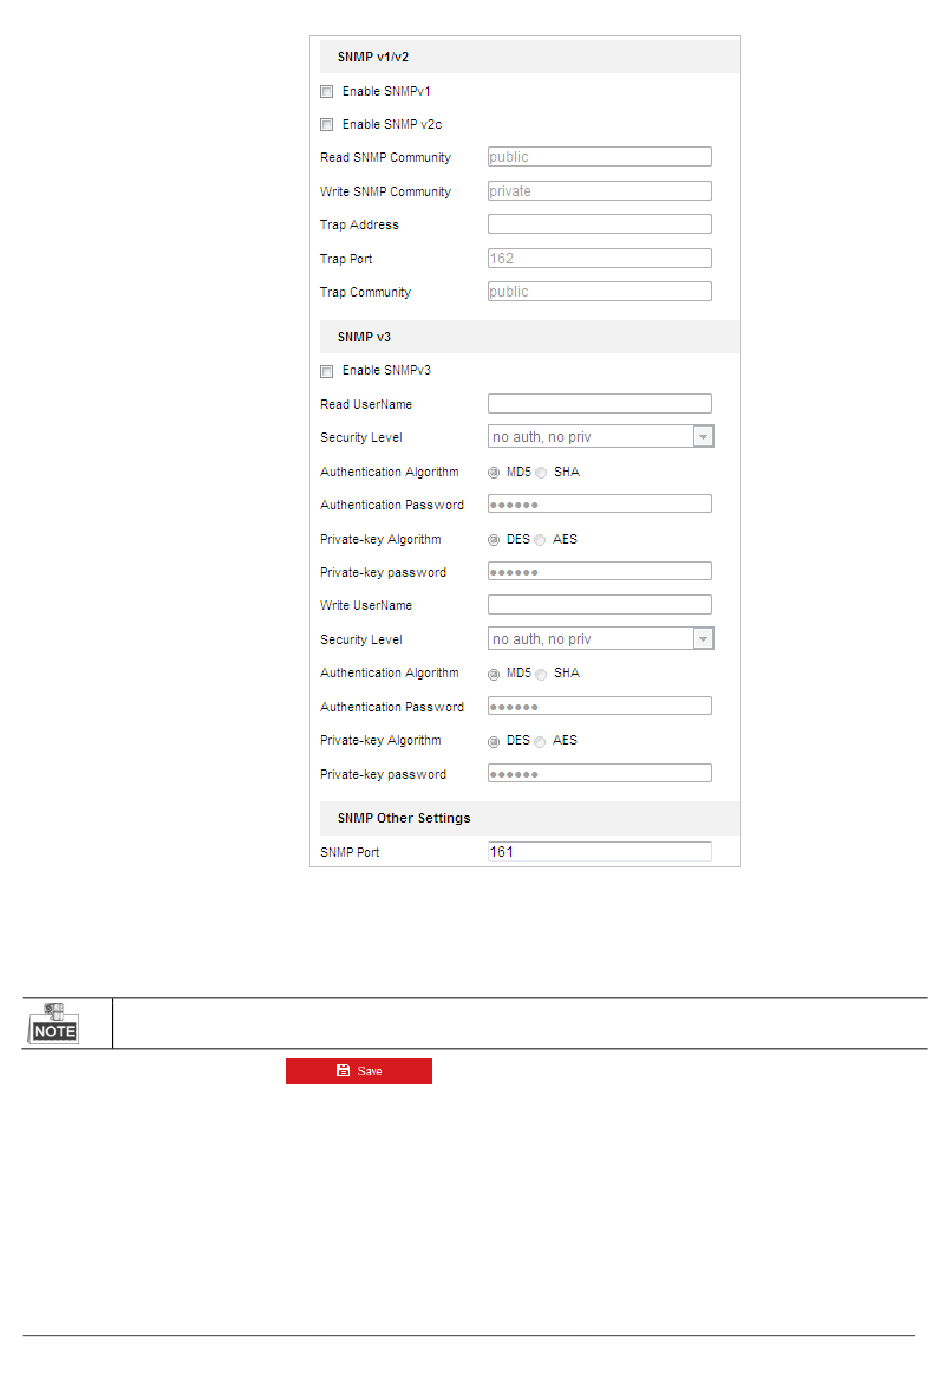Image resolution: width=950 pixels, height=1387 pixels.
Task: Open the Security Level dropdown below Write UserName
Action: click(x=601, y=639)
